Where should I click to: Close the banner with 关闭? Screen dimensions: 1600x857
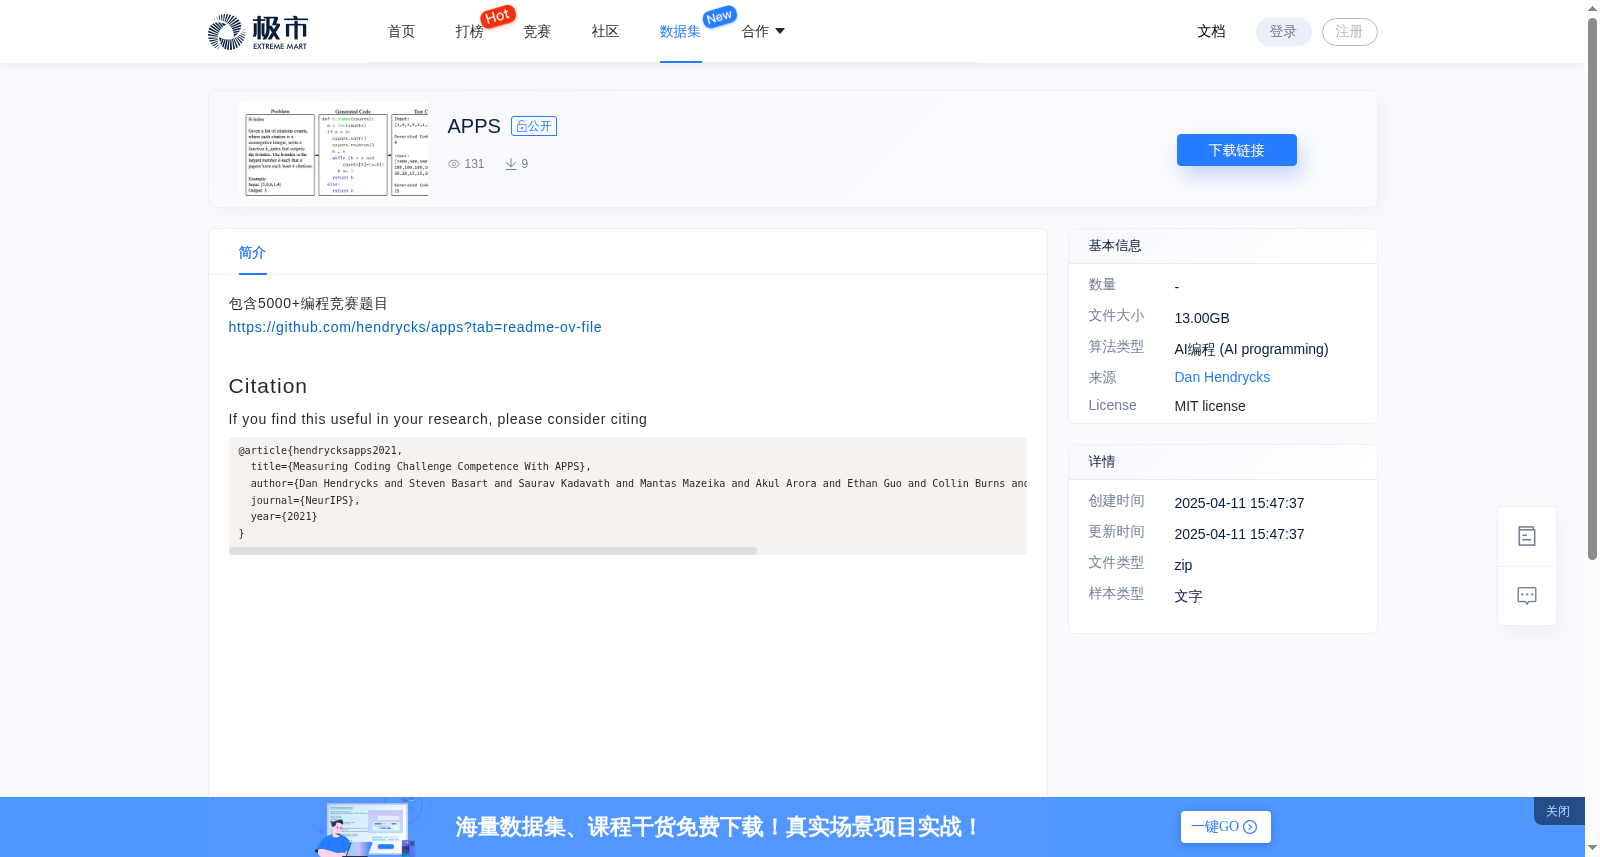pyautogui.click(x=1558, y=811)
